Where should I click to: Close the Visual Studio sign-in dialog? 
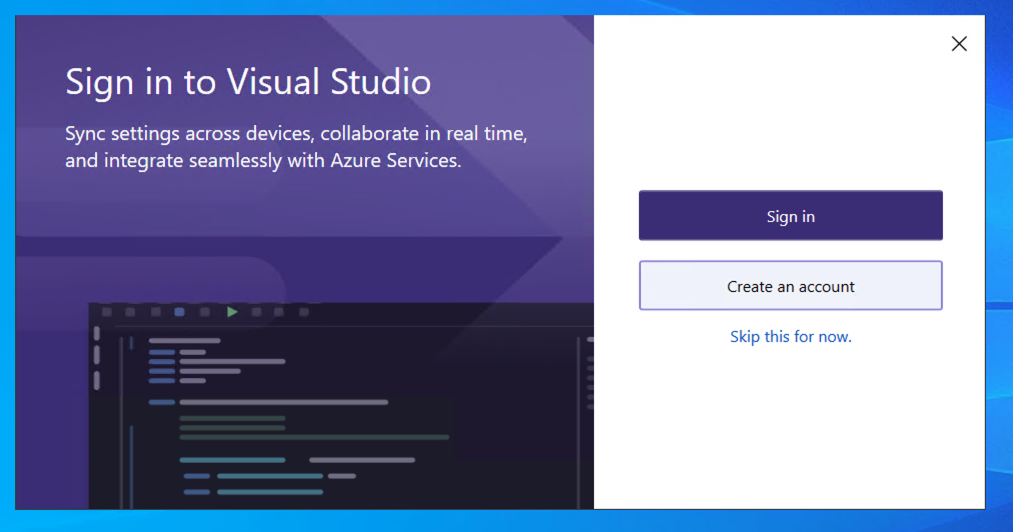point(959,44)
